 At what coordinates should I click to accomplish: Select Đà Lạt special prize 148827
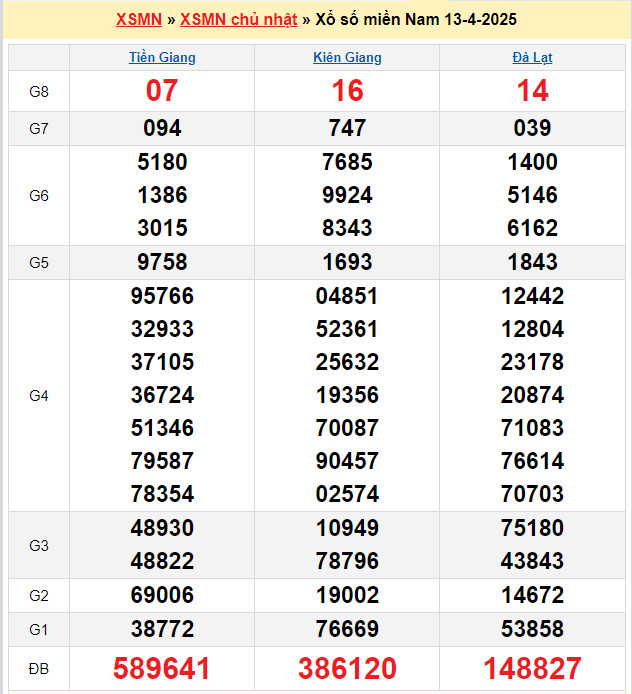tap(532, 668)
